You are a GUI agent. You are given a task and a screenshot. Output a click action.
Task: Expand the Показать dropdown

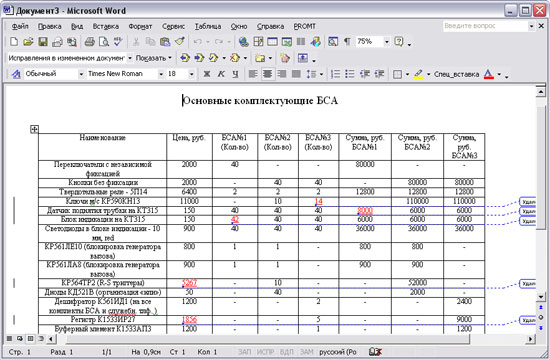tap(154, 58)
